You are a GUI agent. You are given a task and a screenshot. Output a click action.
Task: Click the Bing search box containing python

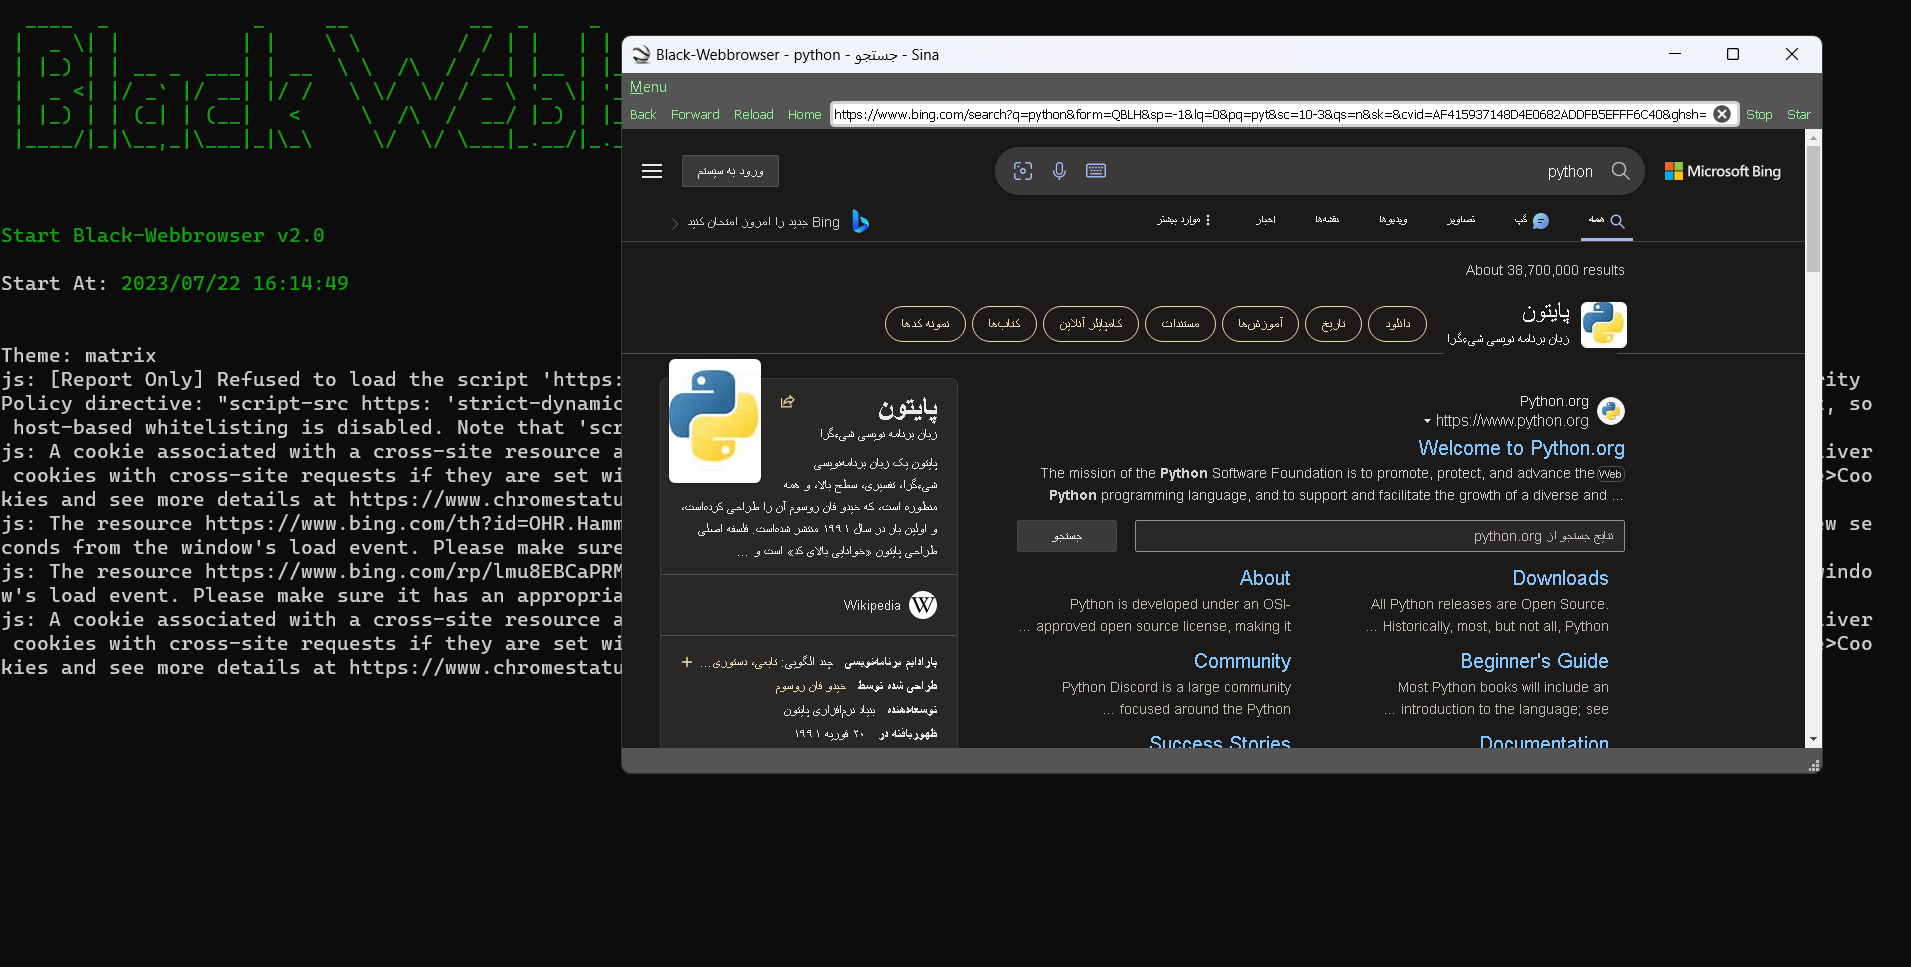[x=1319, y=171]
